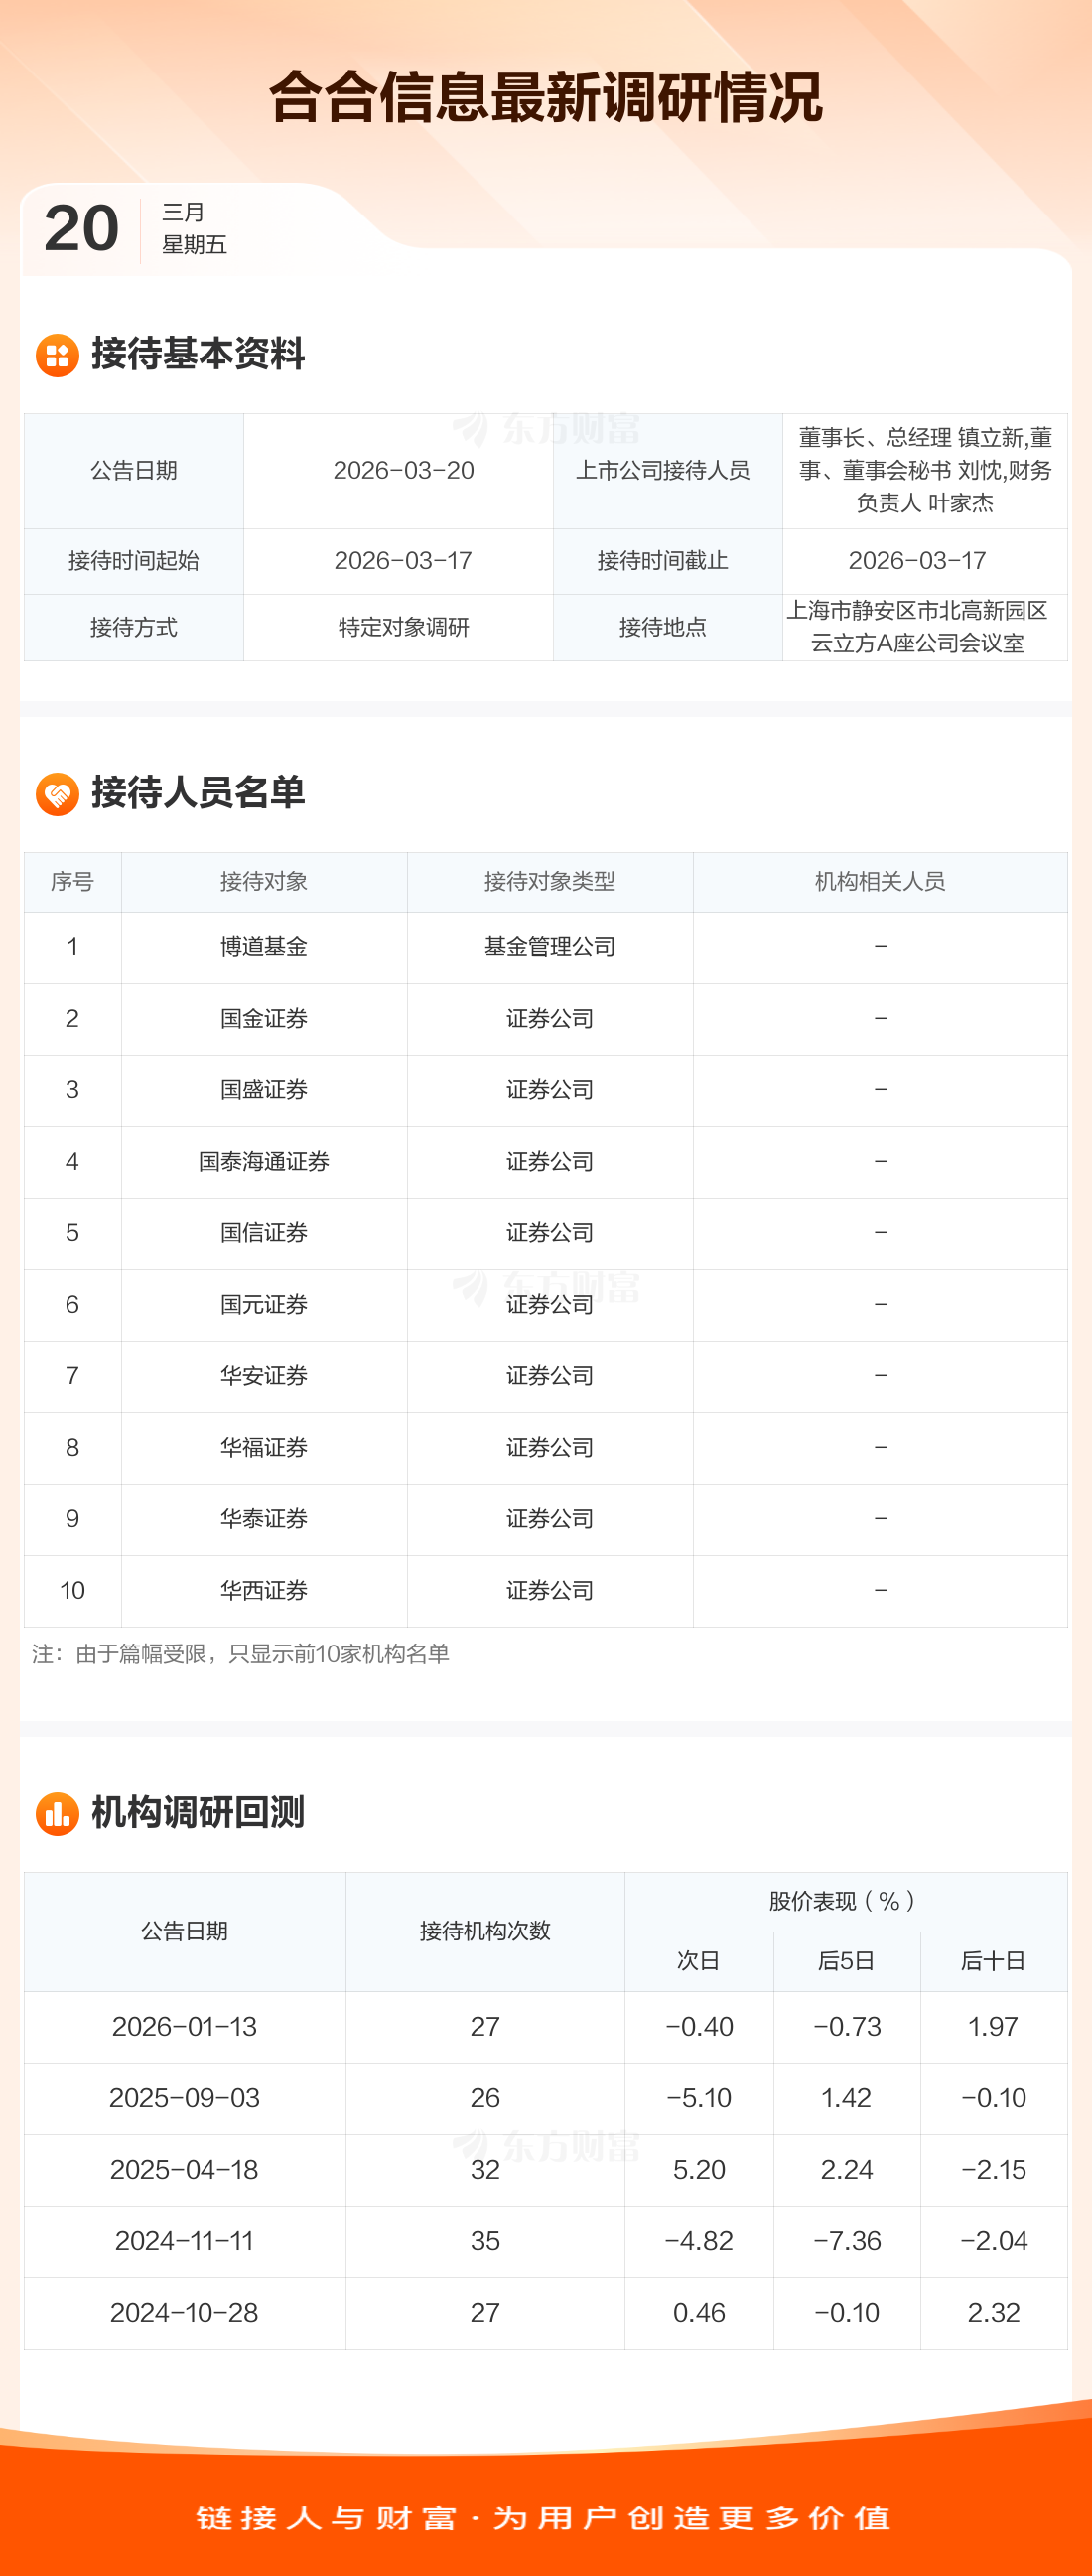This screenshot has height=2576, width=1092.
Task: Select the 后十日 column header
Action: pos(993,1961)
